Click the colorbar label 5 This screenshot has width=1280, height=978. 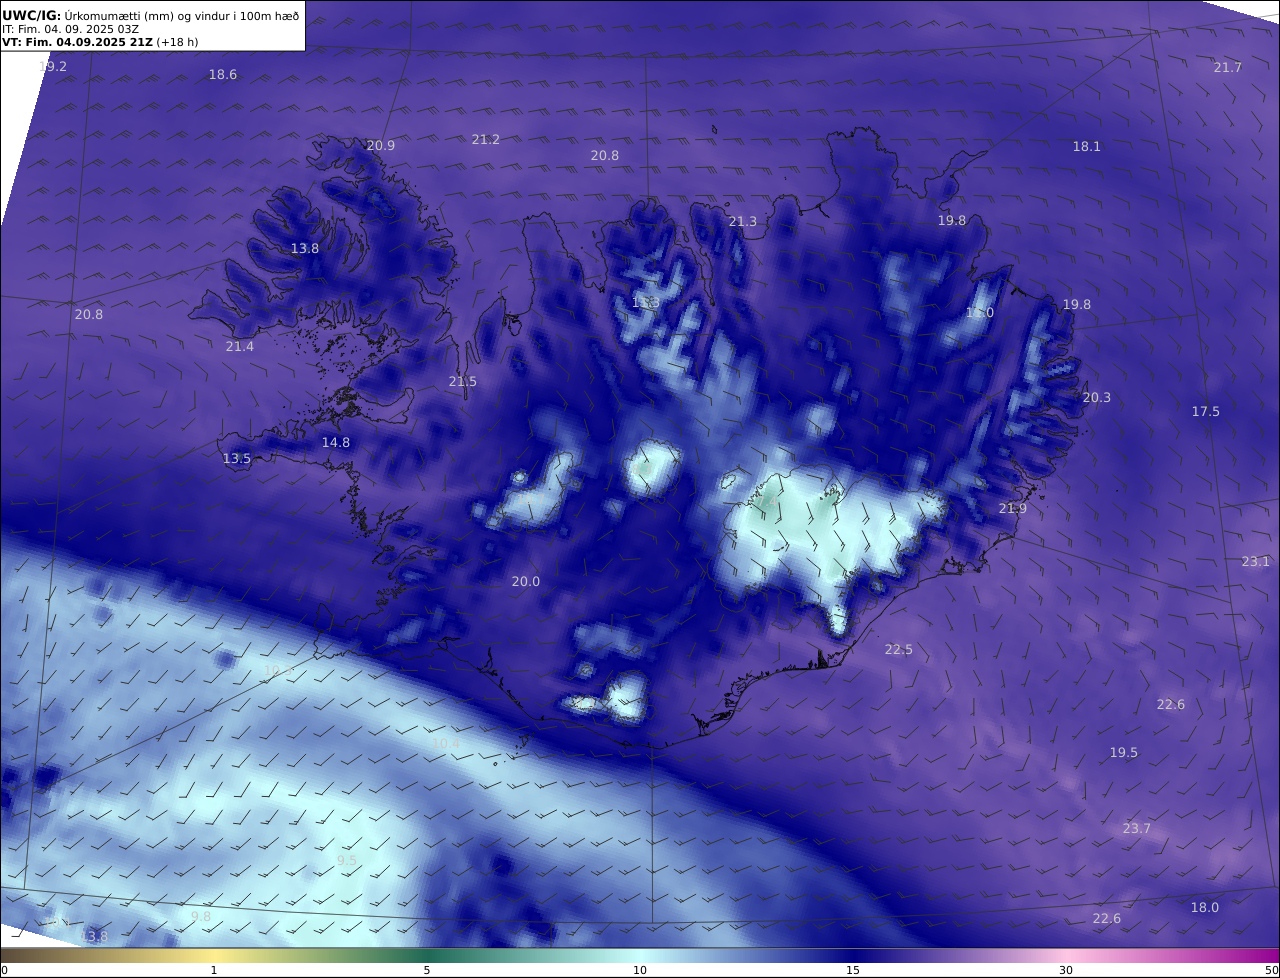[x=427, y=970]
